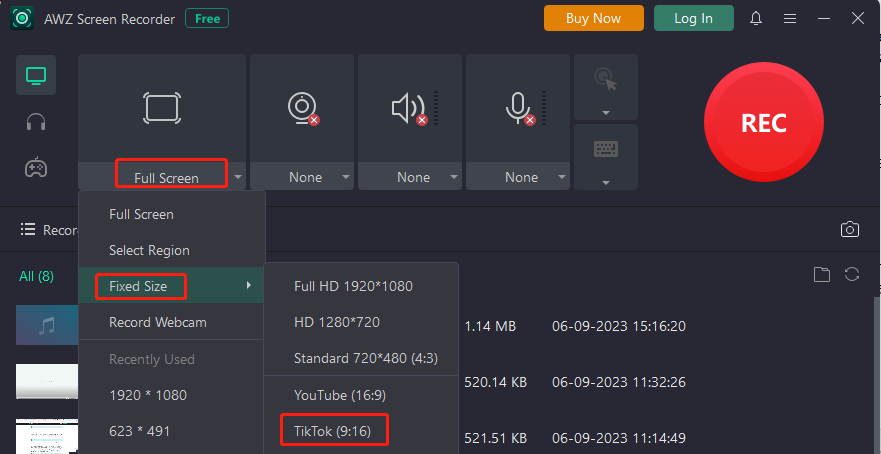
Task: Open notifications bell icon
Action: tap(756, 19)
